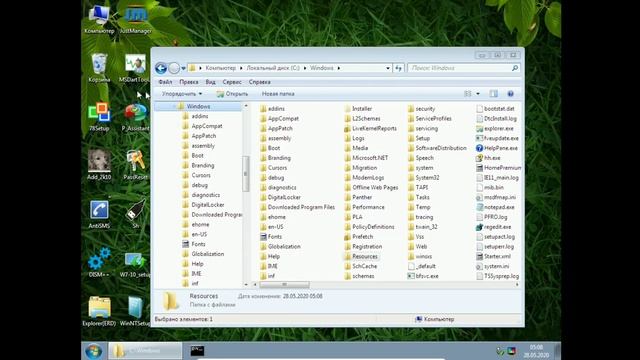
Task: Open the Файл menu
Action: pyautogui.click(x=165, y=82)
